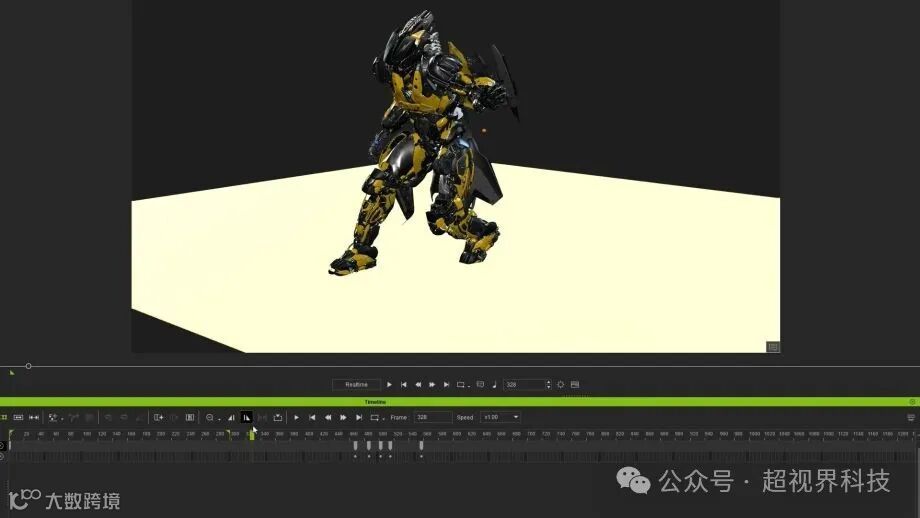Play animation from the timeline toolbar
This screenshot has width=920, height=518.
pos(296,417)
